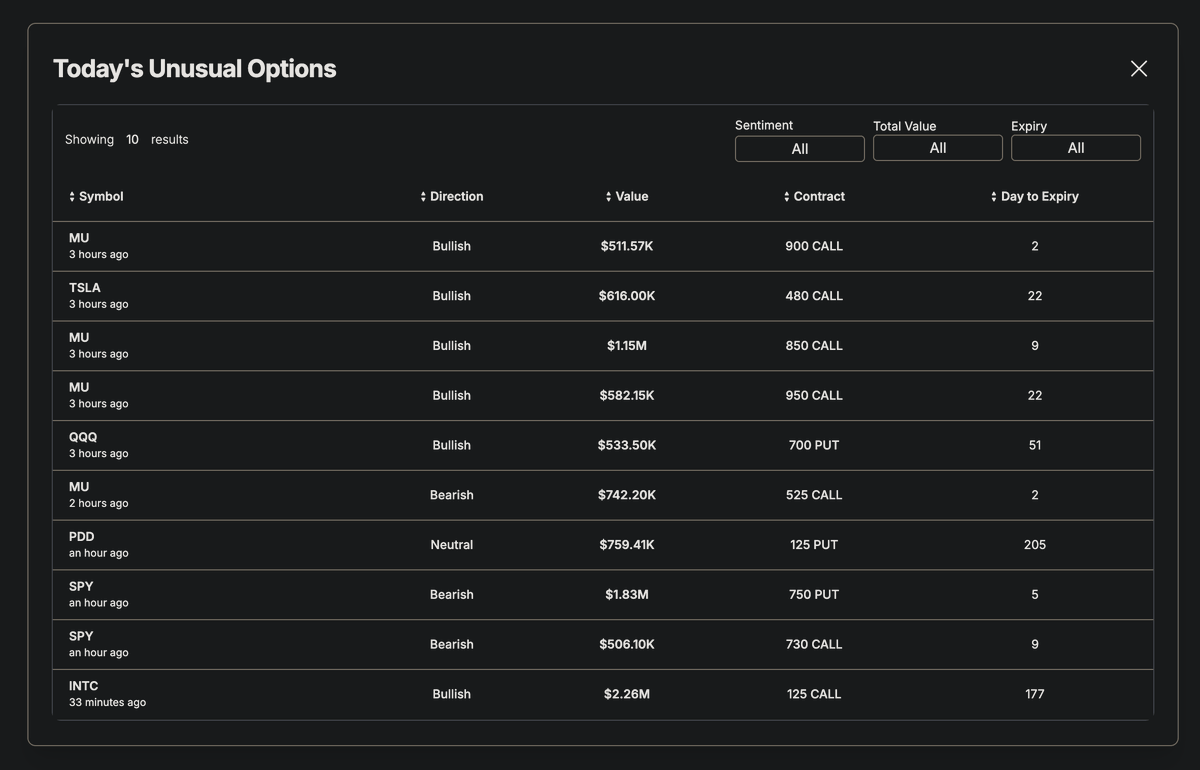Click the 750 PUT contract cell
Viewport: 1200px width, 770px height.
814,595
